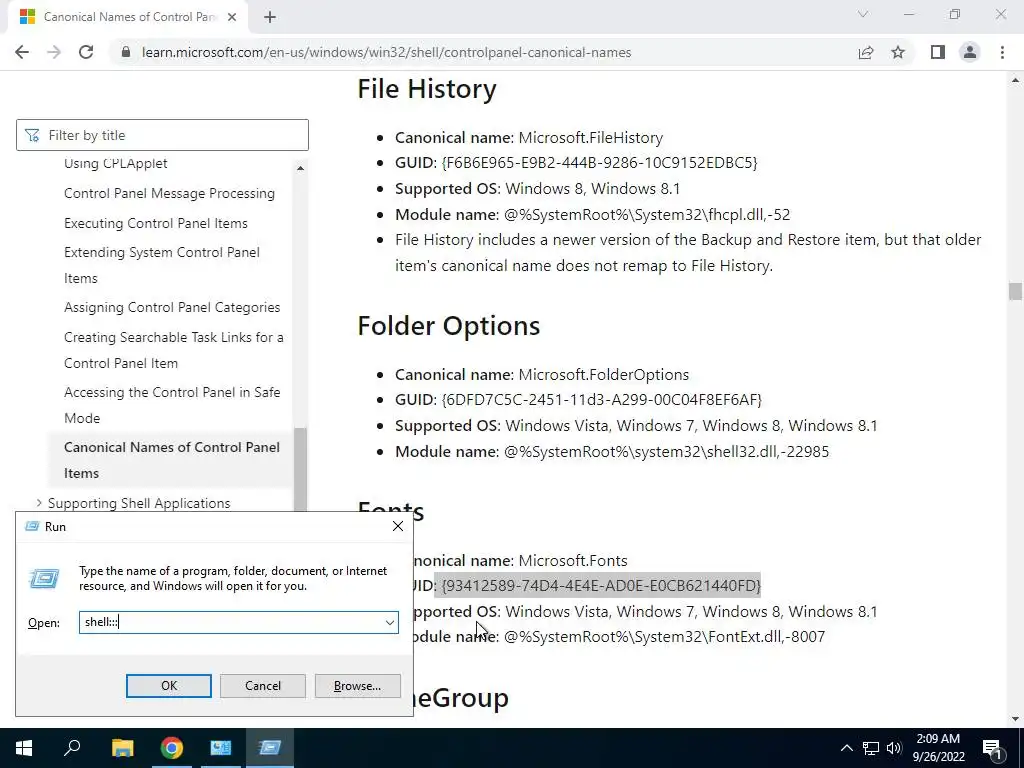Image resolution: width=1024 pixels, height=768 pixels.
Task: Click Browse in Run dialog
Action: (357, 686)
